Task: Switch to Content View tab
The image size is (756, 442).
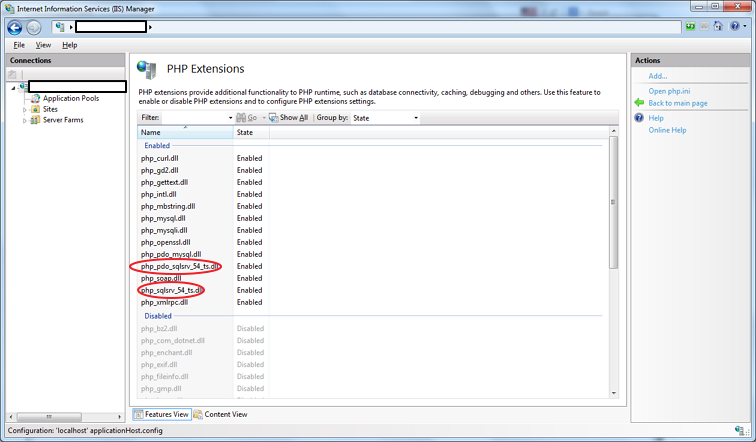Action: 221,415
